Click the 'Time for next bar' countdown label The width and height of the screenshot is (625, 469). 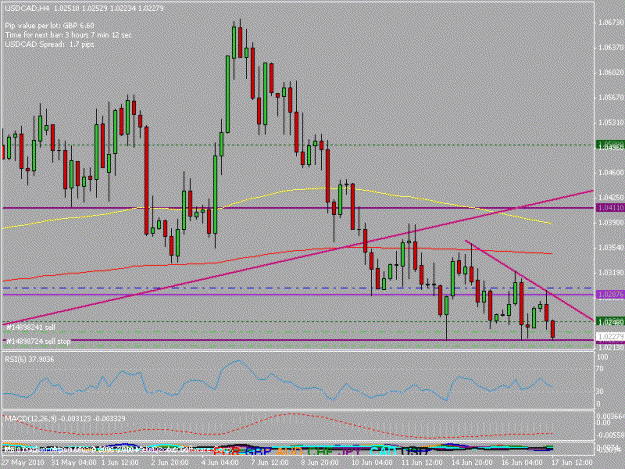point(68,35)
